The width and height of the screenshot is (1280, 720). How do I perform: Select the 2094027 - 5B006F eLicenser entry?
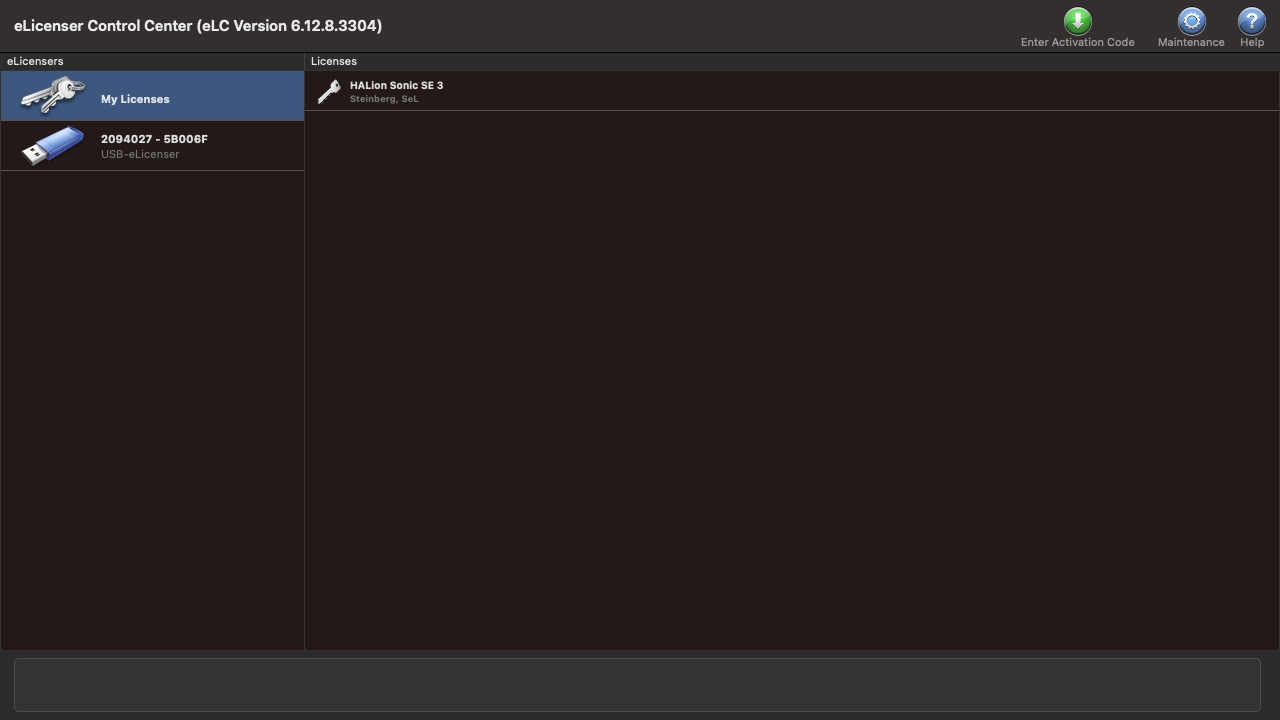(152, 146)
